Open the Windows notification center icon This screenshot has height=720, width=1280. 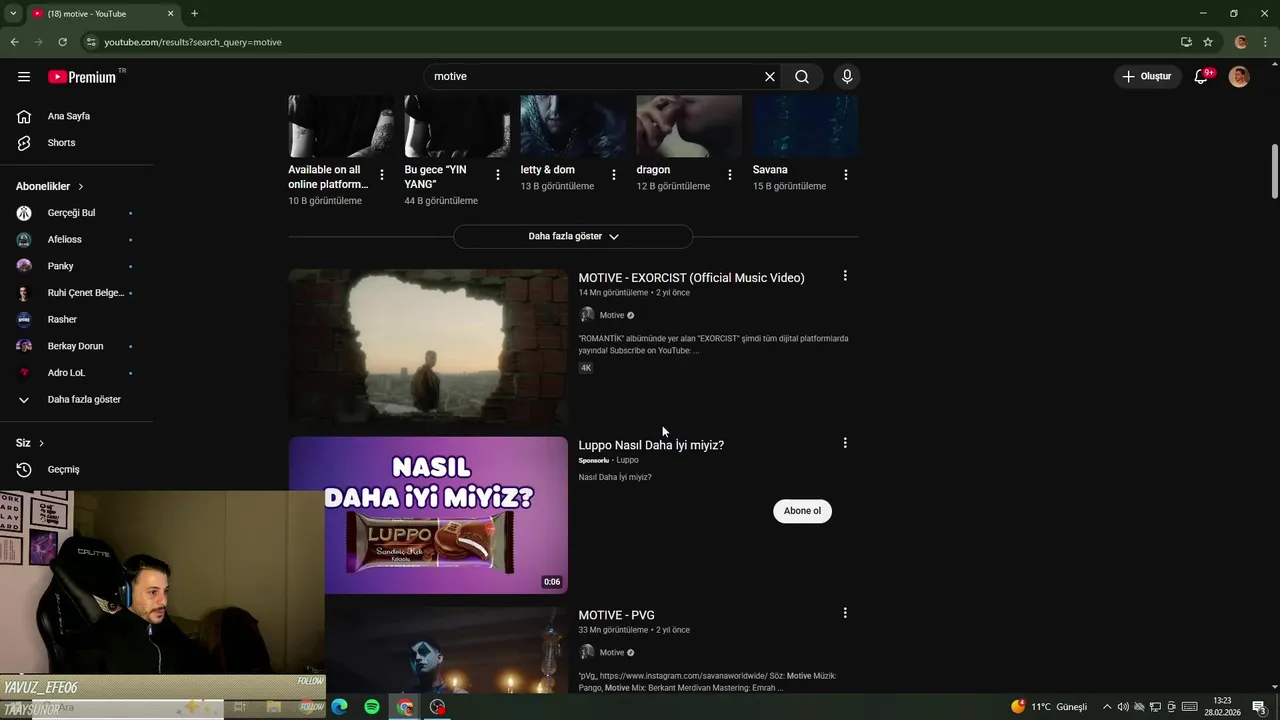click(x=1260, y=707)
